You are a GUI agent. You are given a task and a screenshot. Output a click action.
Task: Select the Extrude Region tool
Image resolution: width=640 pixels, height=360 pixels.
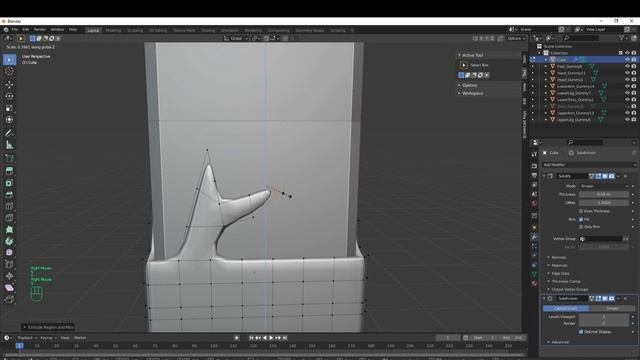pos(9,171)
